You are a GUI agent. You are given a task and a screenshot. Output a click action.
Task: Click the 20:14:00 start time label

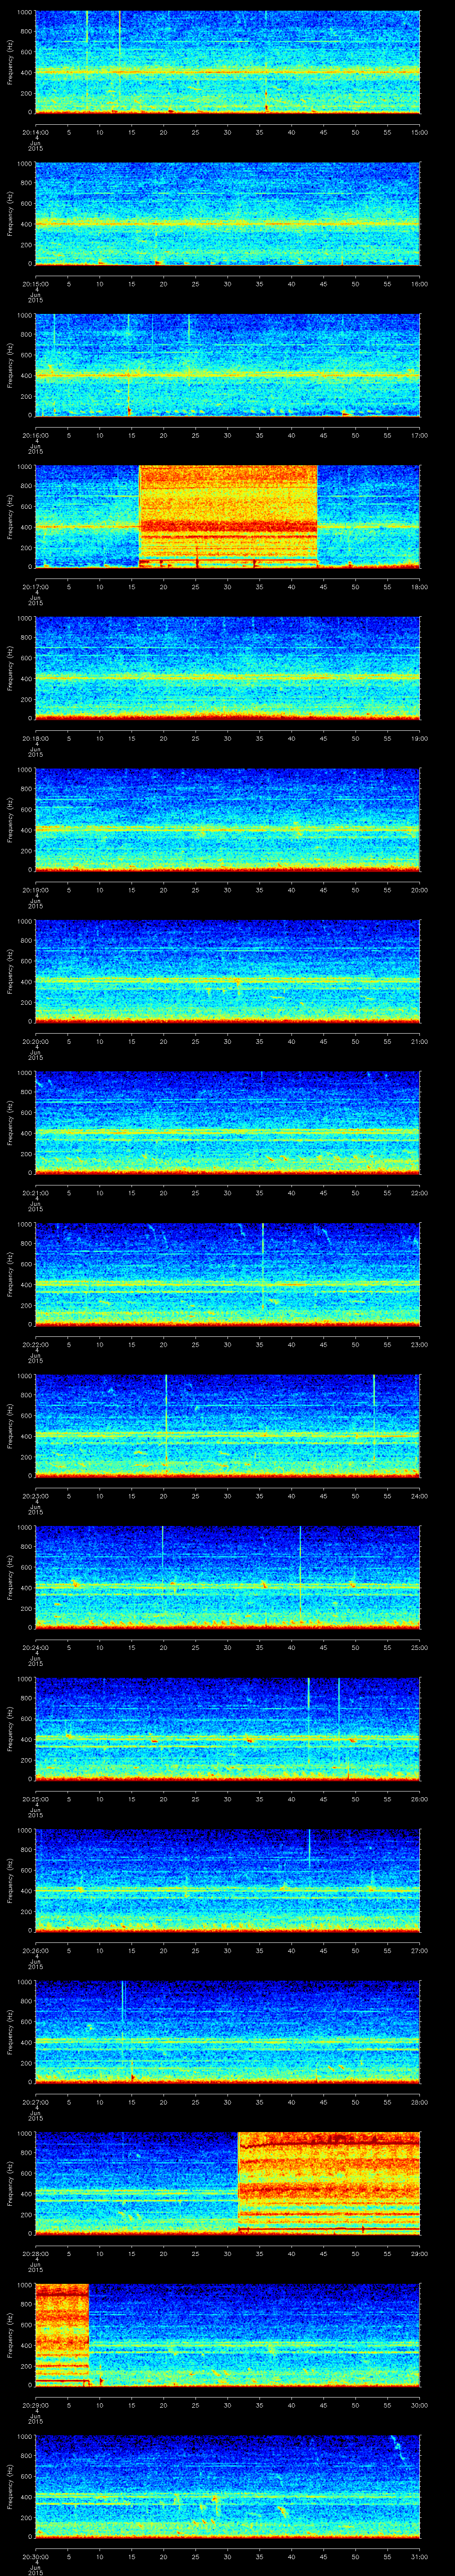35,132
